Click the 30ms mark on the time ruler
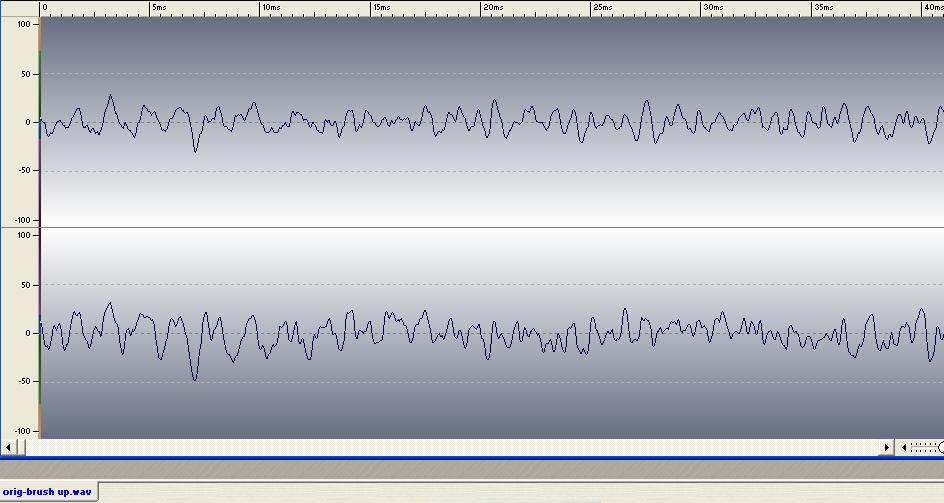The width and height of the screenshot is (944, 503). pos(713,7)
